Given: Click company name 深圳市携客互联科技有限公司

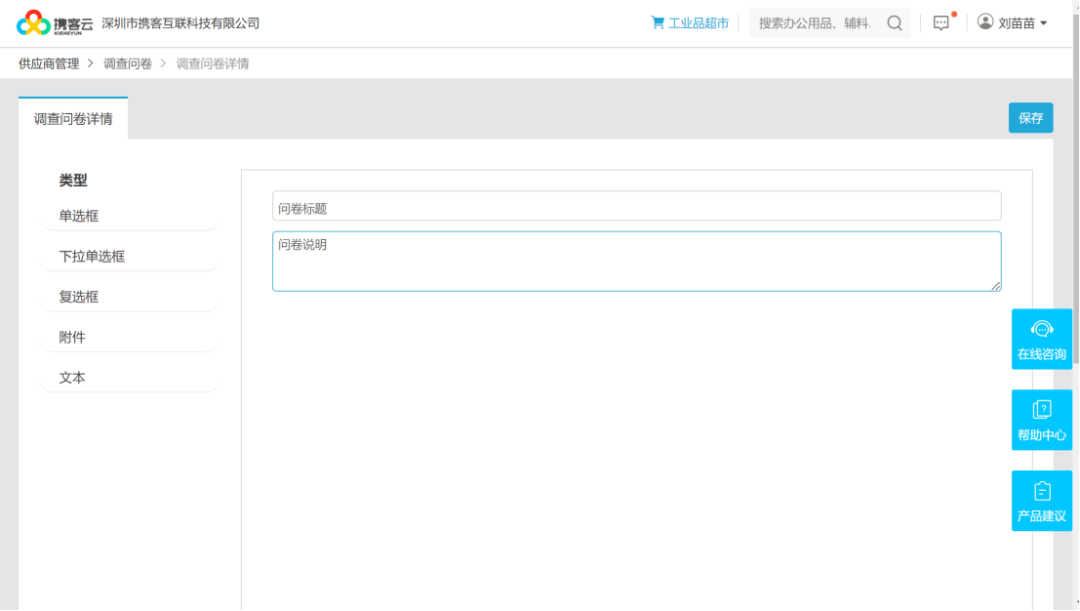Looking at the screenshot, I should pyautogui.click(x=180, y=23).
